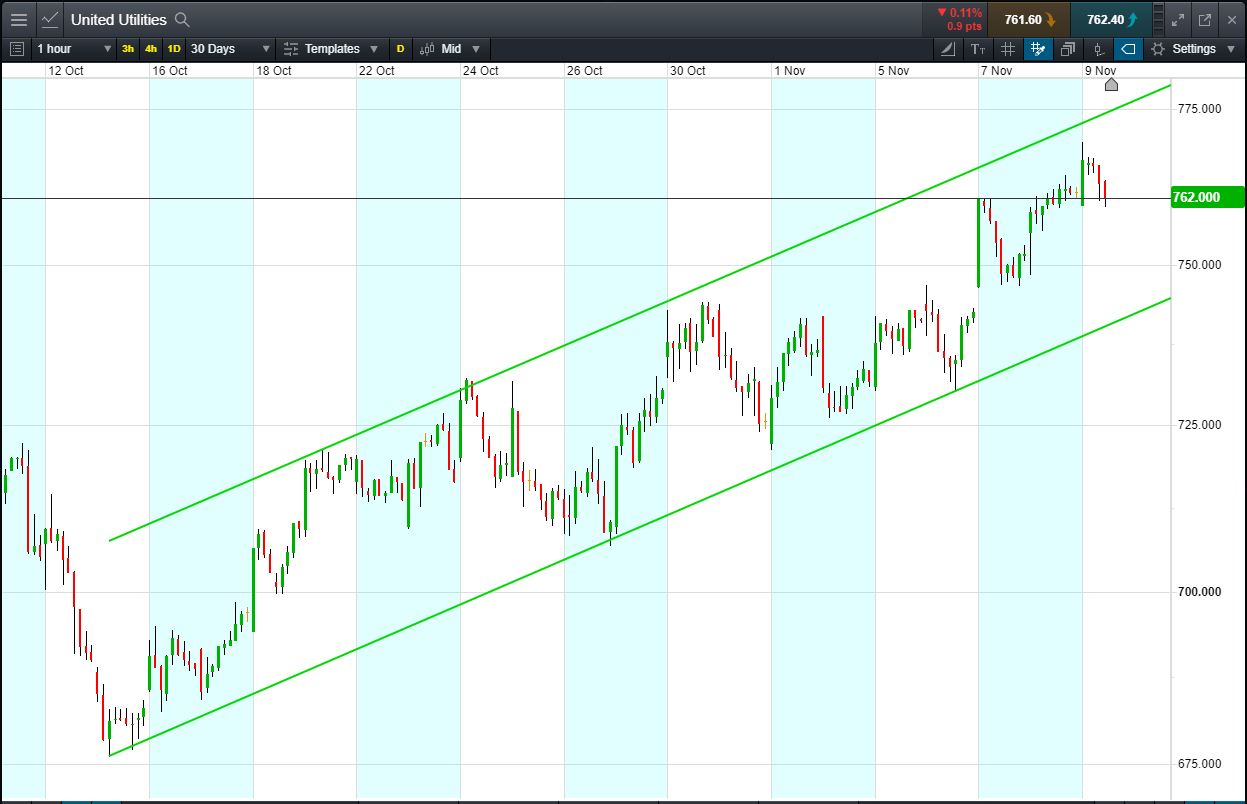The width and height of the screenshot is (1247, 804).
Task: Open the hamburger main menu
Action: coord(18,19)
